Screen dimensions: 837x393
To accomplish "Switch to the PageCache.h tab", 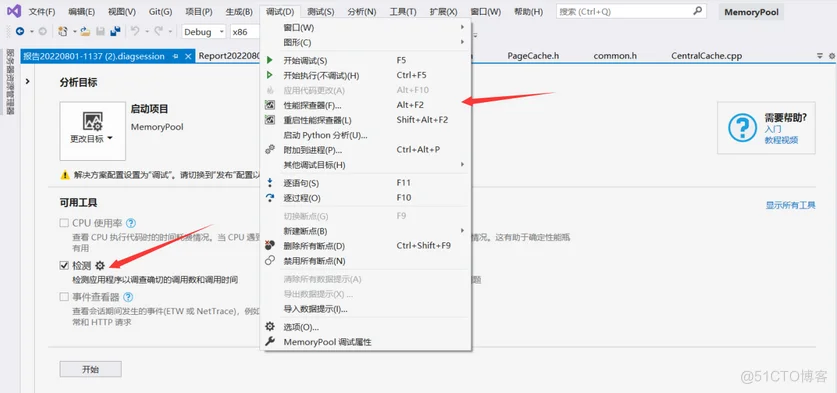I will click(x=533, y=56).
